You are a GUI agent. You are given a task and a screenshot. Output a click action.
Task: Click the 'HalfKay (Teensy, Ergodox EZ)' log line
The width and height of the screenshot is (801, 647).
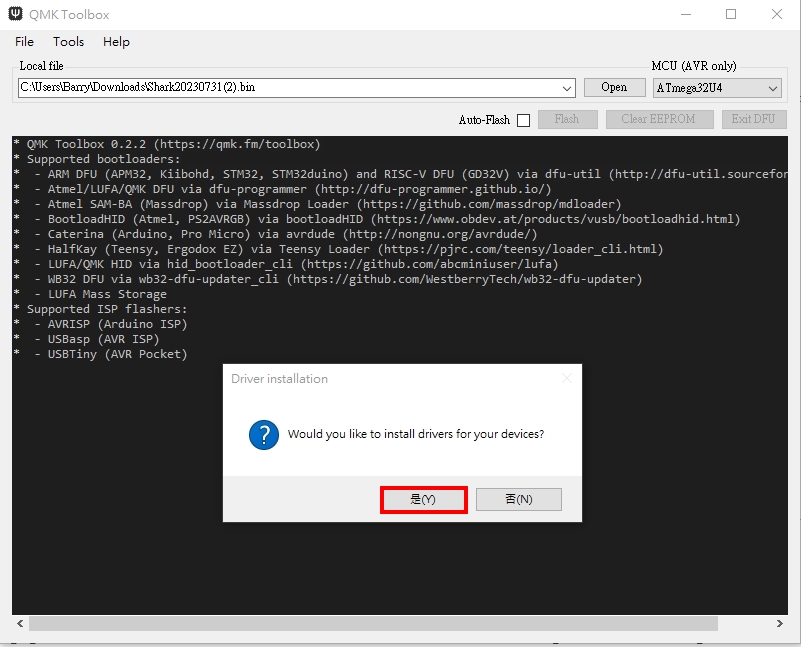click(x=339, y=249)
